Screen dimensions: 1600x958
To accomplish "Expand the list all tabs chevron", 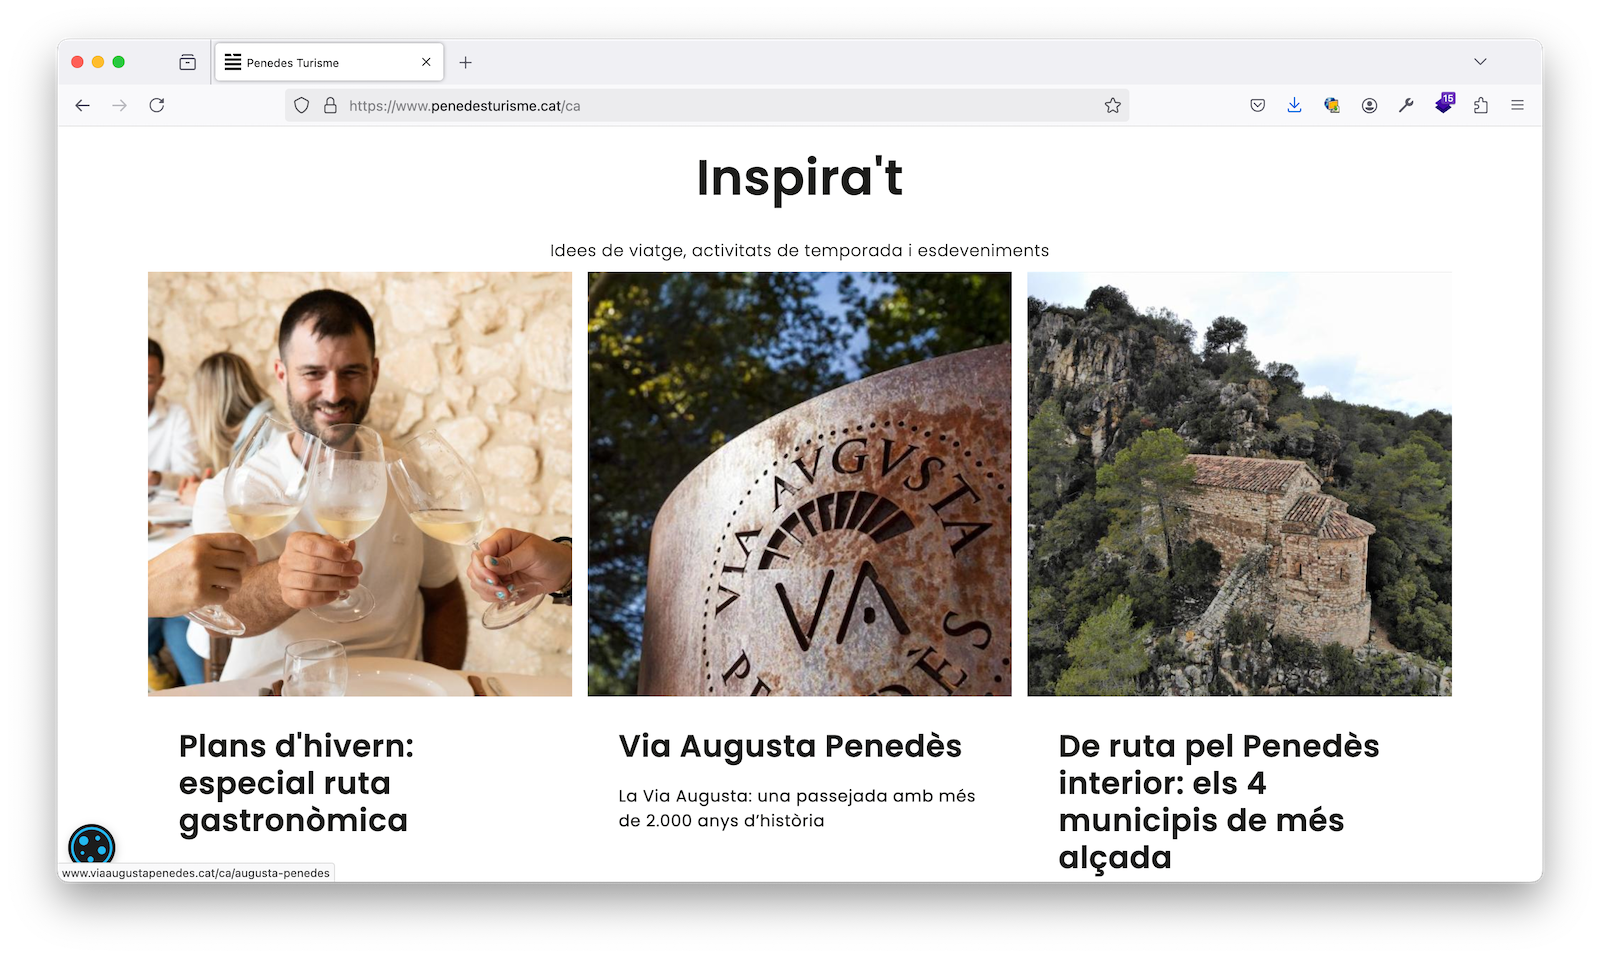I will (x=1480, y=62).
